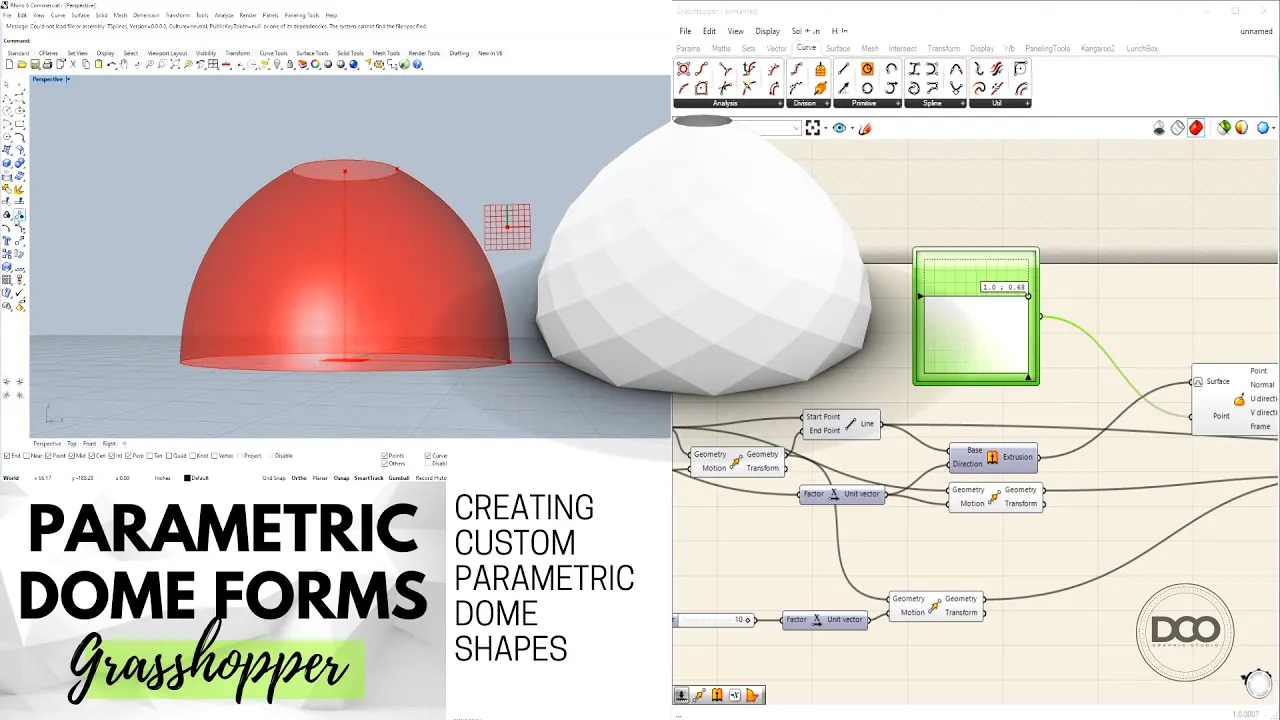Select the first Analysis panel component icon
This screenshot has width=1280, height=720.
(x=684, y=69)
